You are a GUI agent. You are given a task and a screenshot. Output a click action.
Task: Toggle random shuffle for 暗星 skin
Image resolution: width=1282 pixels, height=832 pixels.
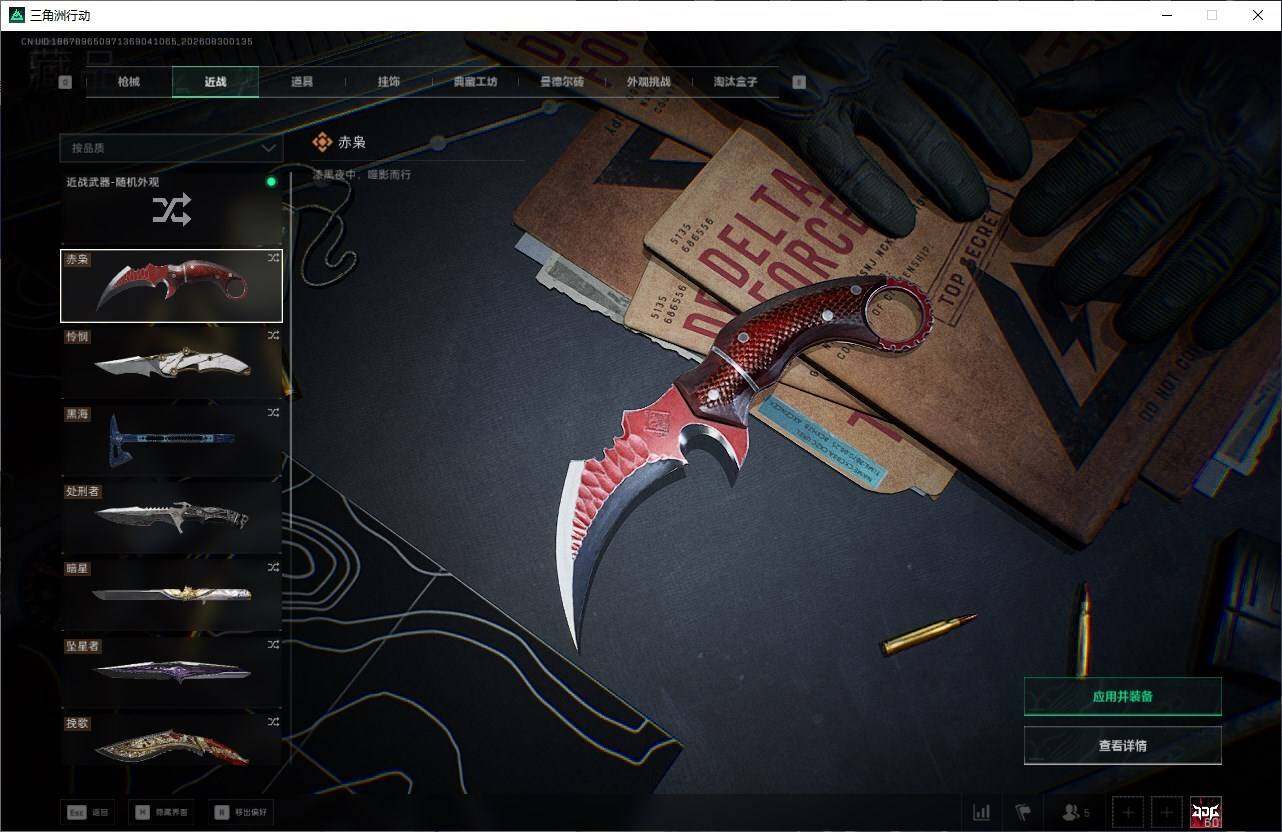[273, 567]
